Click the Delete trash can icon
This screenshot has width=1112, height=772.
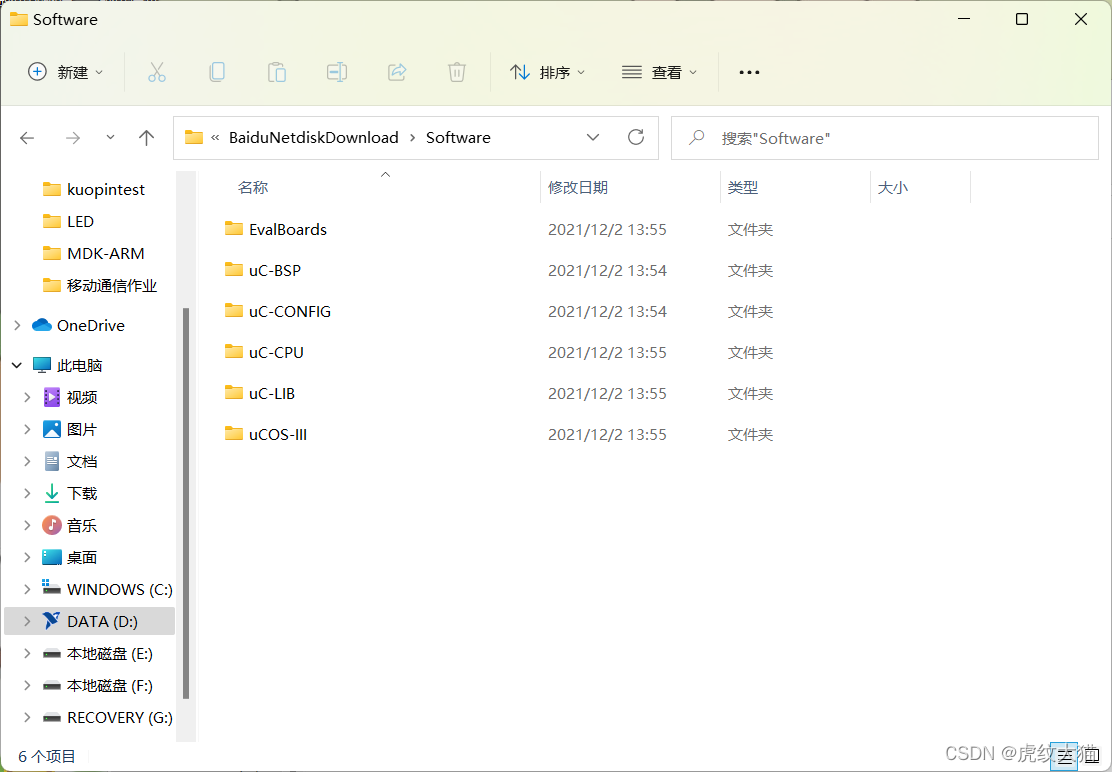pos(457,72)
